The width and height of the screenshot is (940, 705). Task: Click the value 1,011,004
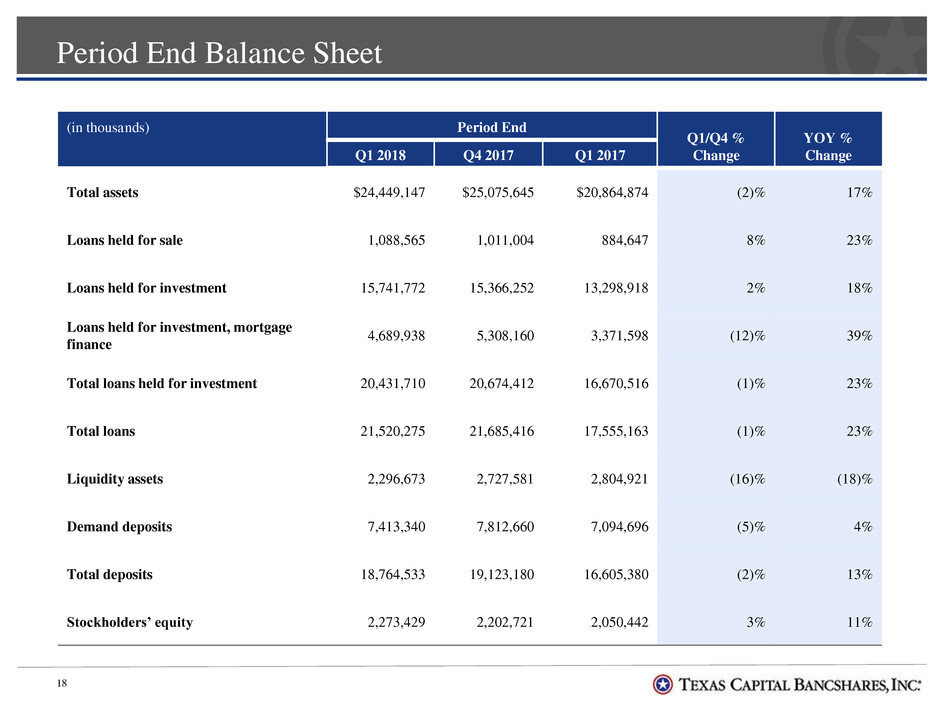(x=505, y=240)
